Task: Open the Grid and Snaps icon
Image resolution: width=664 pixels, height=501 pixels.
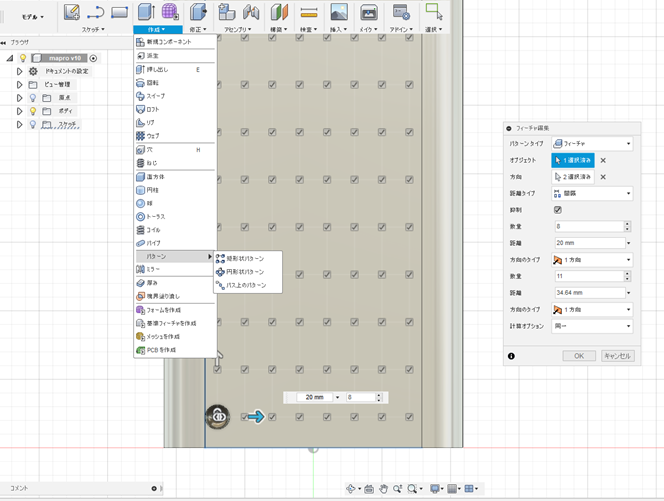Action: click(452, 489)
